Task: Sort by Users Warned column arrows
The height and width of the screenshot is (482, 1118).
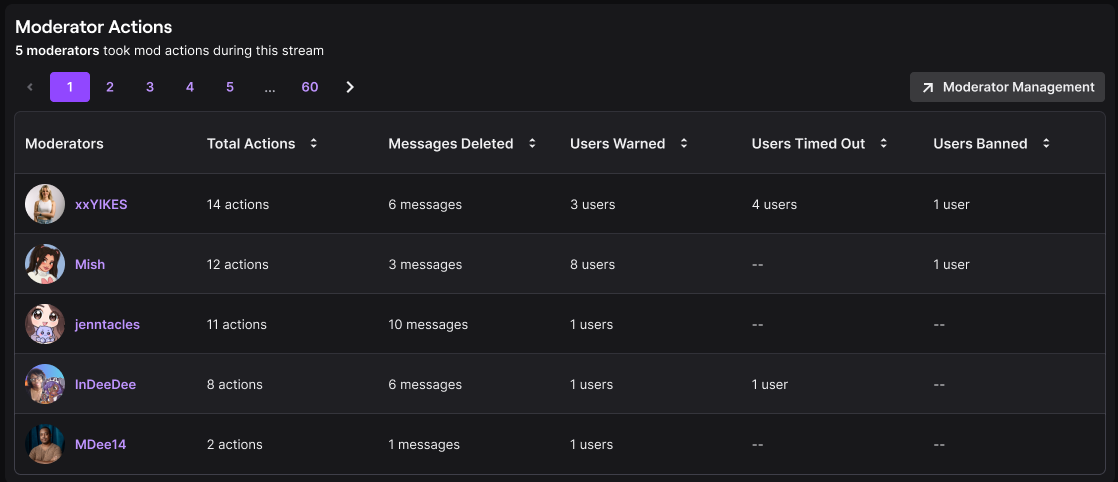Action: tap(684, 144)
